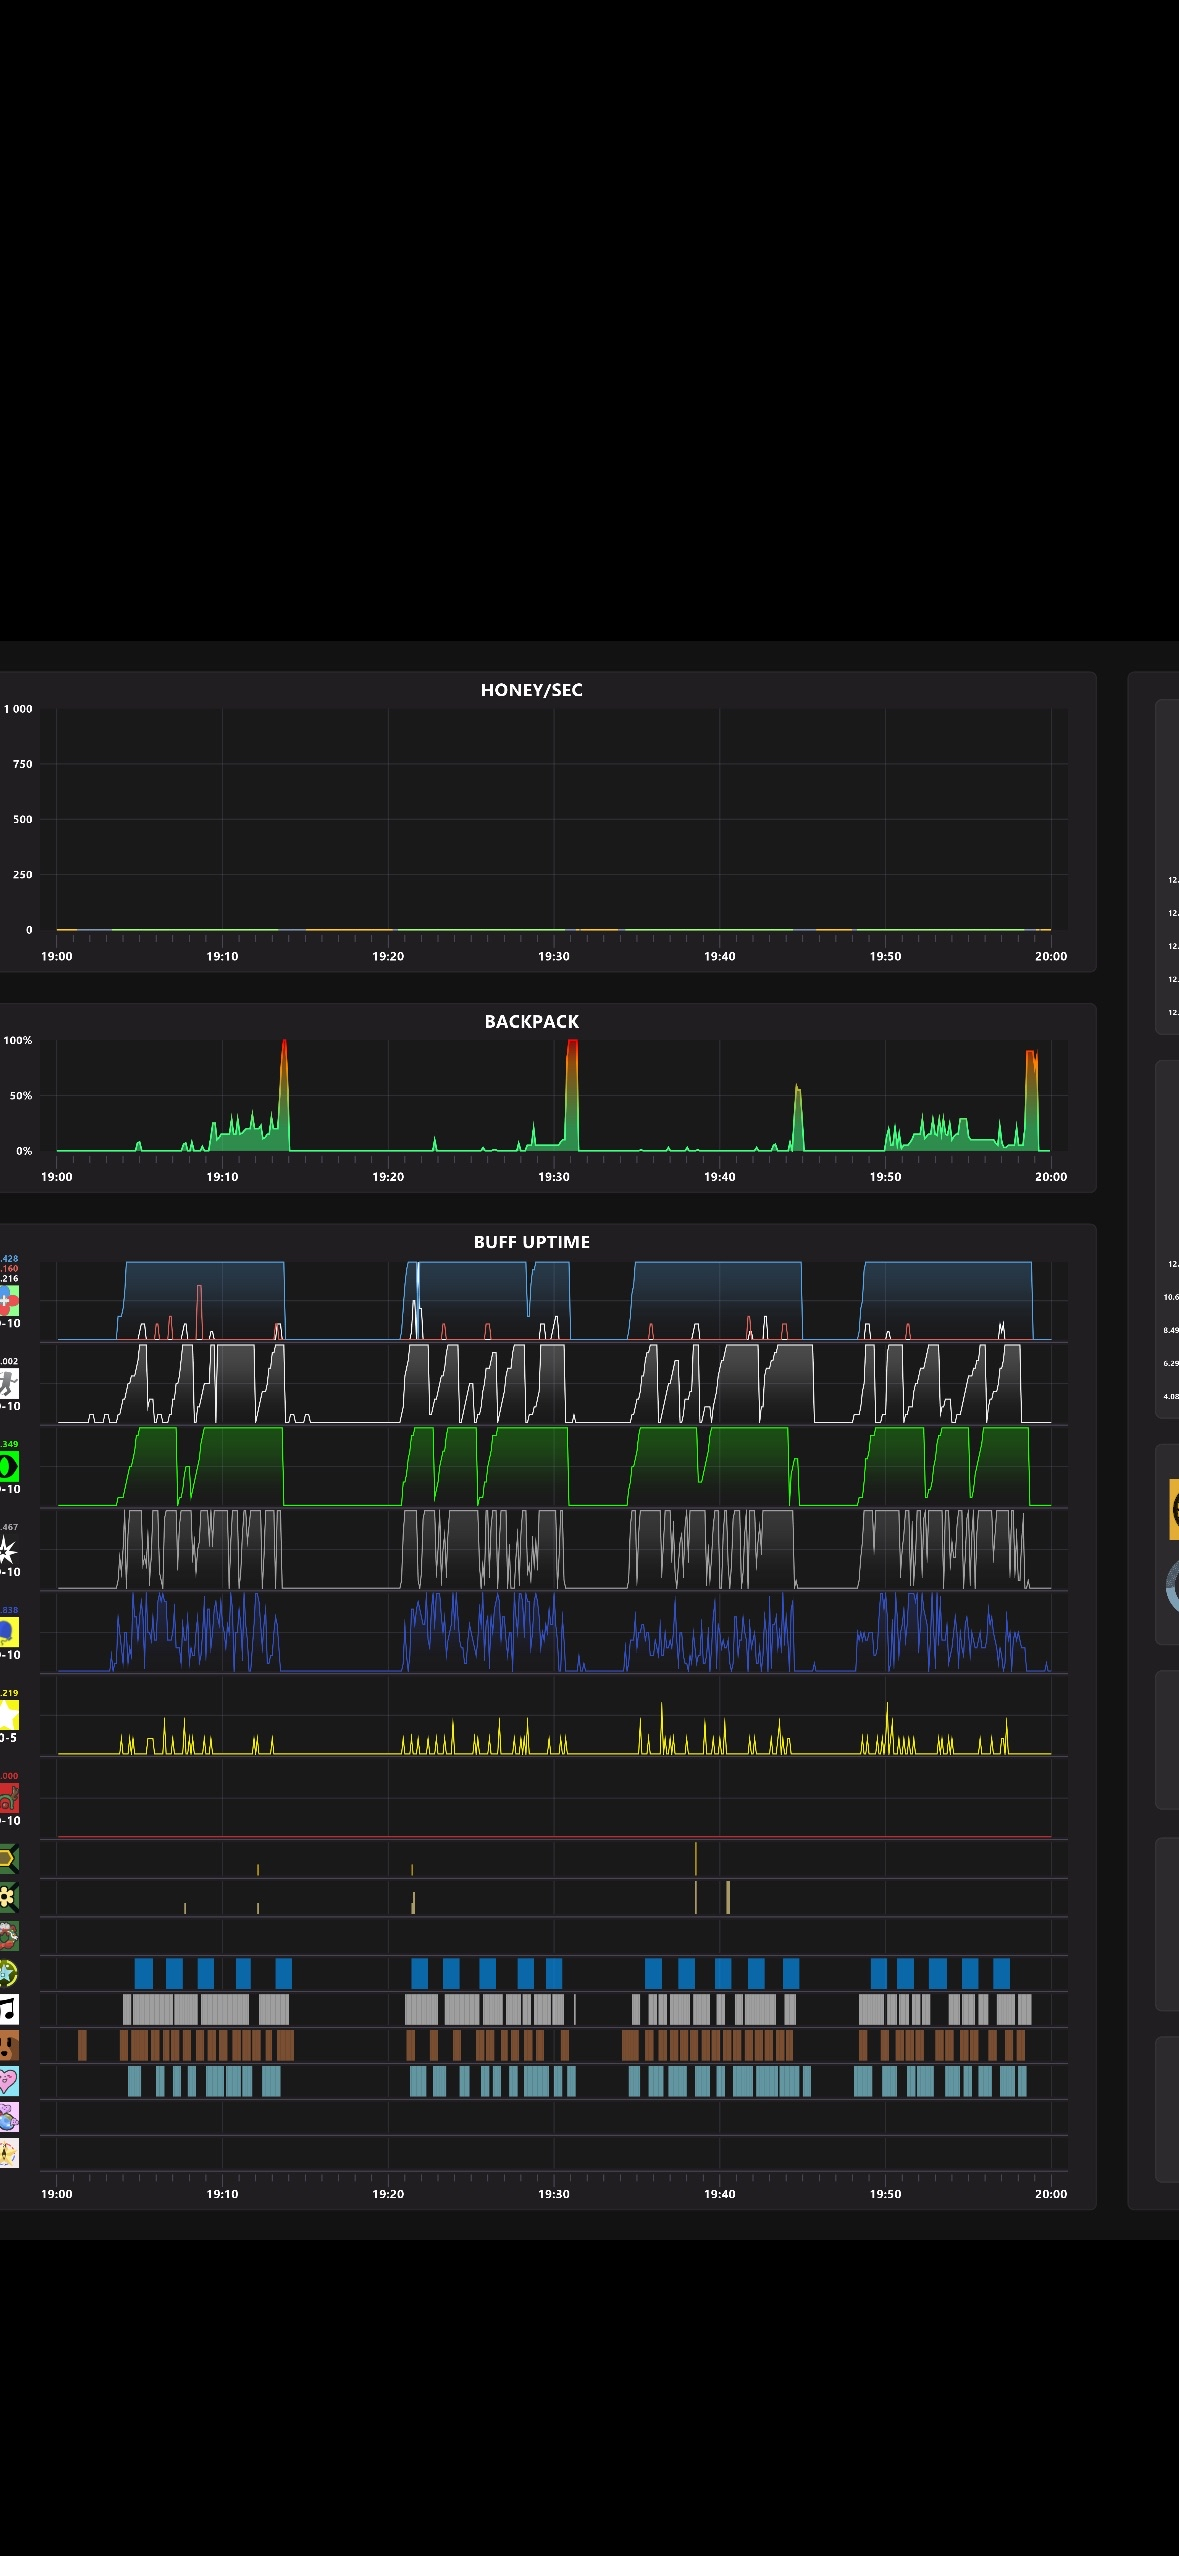
Task: Click the 0% label on Backpack axis
Action: pos(24,1151)
